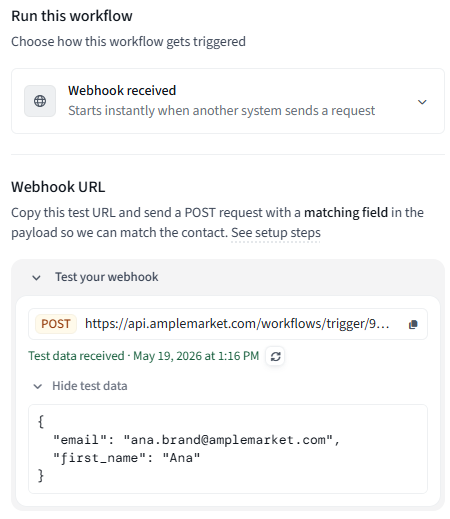Image resolution: width=450 pixels, height=519 pixels.
Task: Click the Test data received status text
Action: click(143, 356)
